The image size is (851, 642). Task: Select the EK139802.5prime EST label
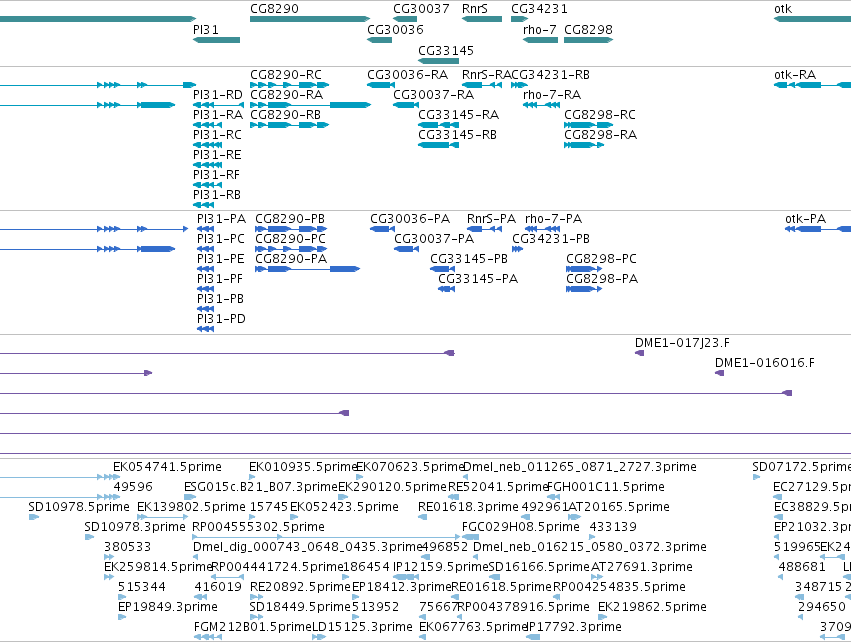click(191, 507)
